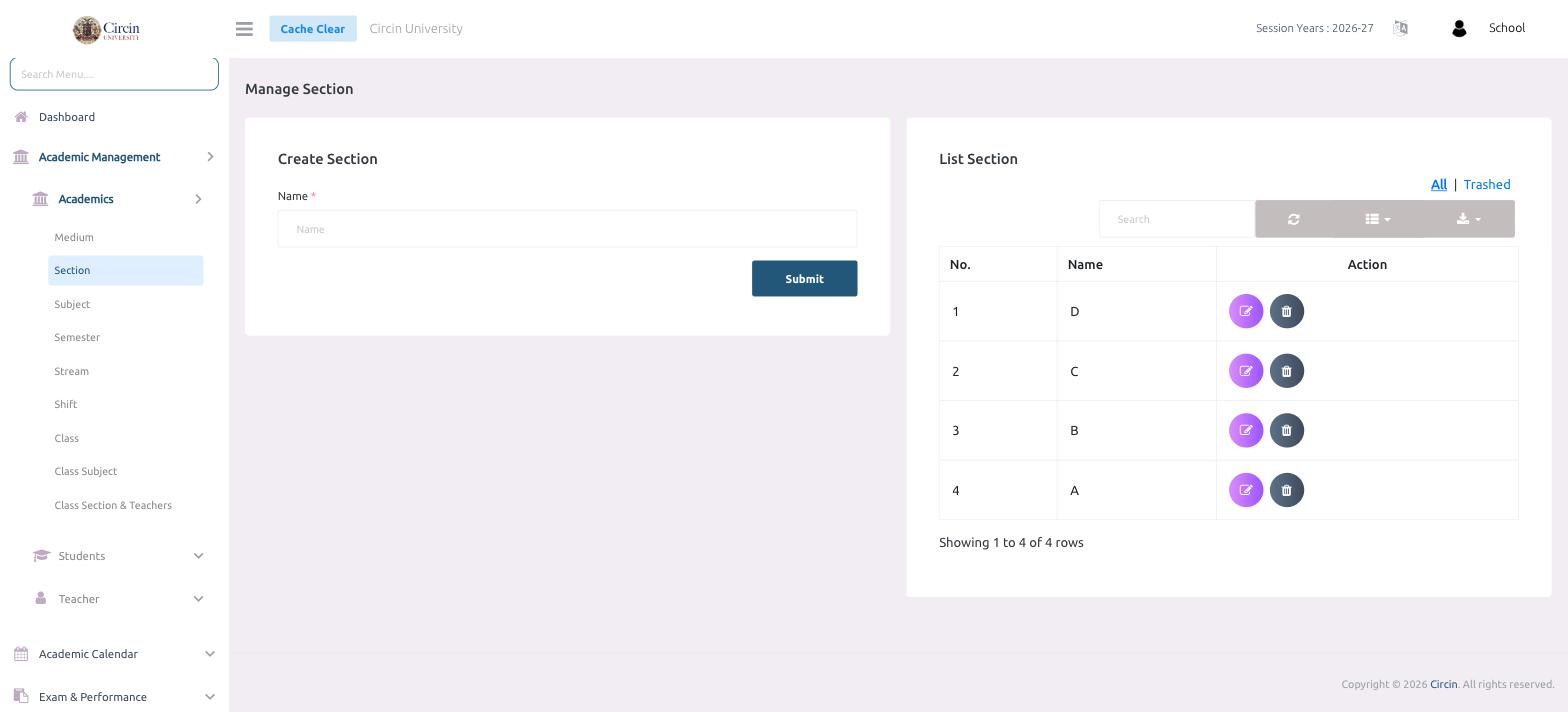This screenshot has width=1568, height=712.
Task: Open the Shift menu item
Action: point(65,404)
